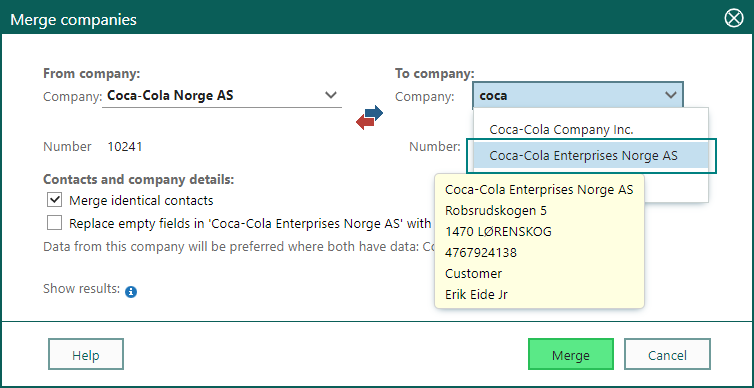Click phone number 4767924138 in tooltip
The height and width of the screenshot is (388, 754).
pos(481,252)
